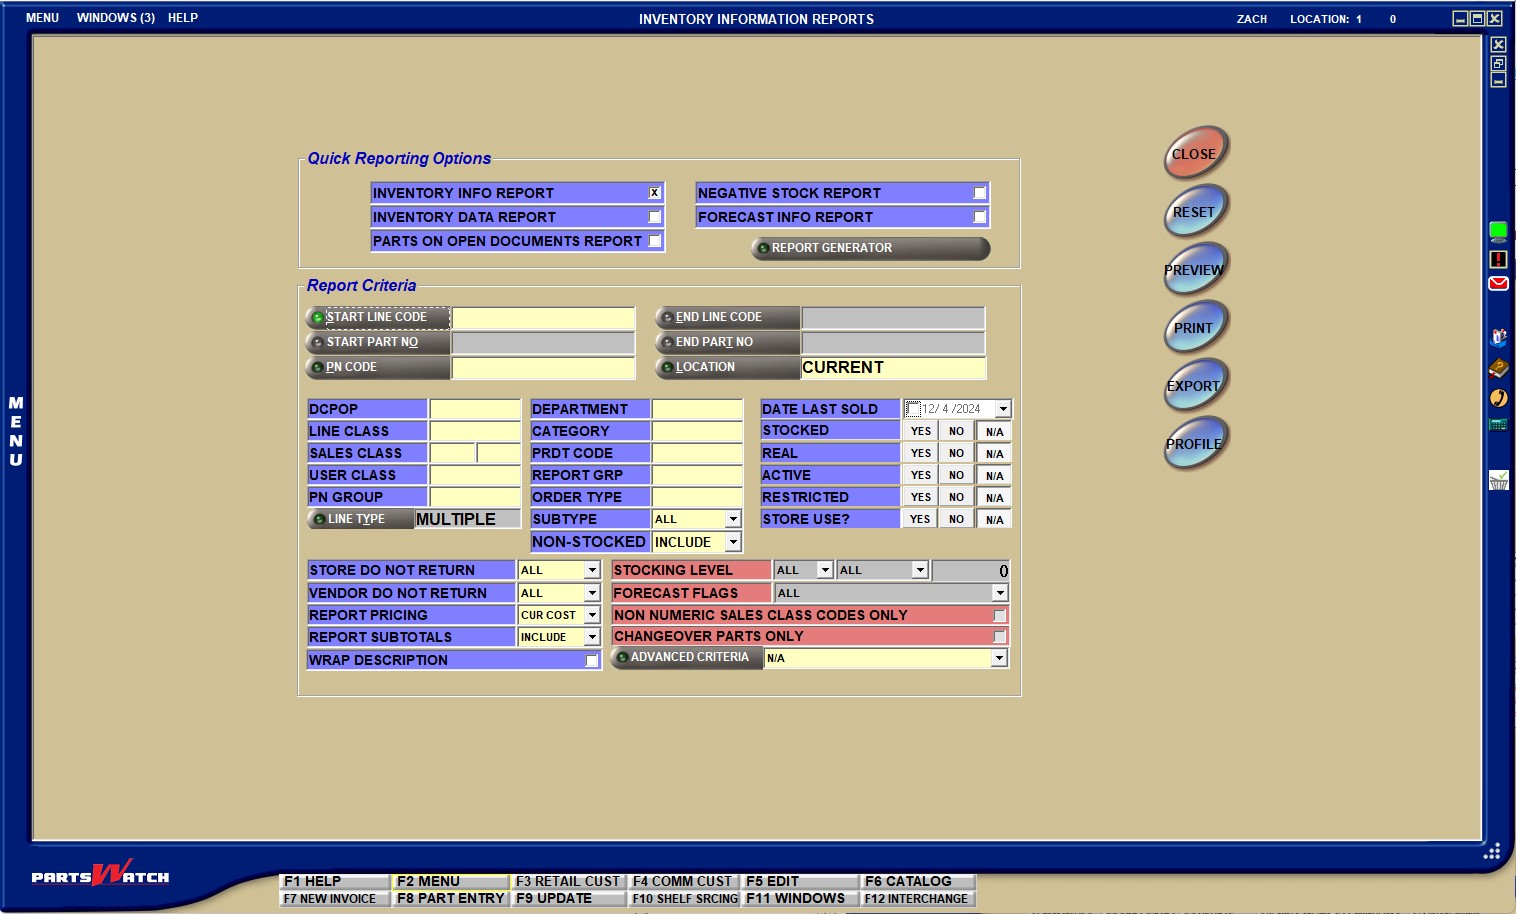Expand the Forecast Flags dropdown
This screenshot has width=1516, height=914.
point(999,593)
